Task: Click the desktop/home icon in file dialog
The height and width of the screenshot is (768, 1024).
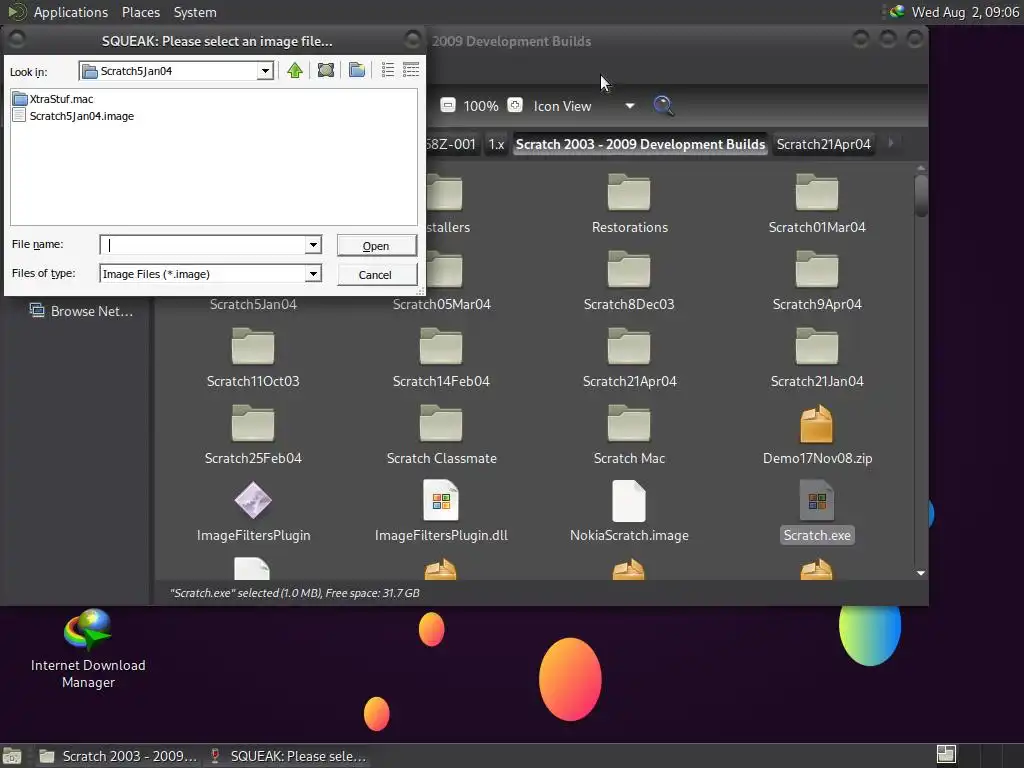Action: coord(326,71)
